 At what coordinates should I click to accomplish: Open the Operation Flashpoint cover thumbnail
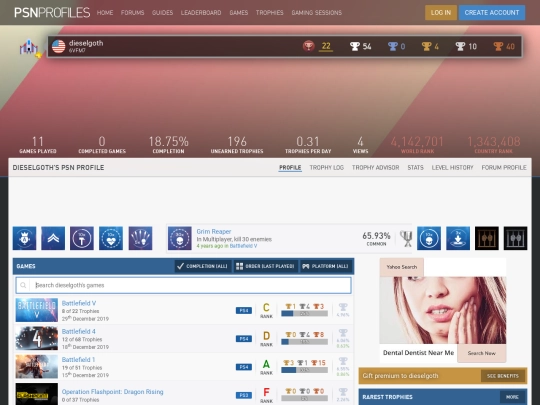tap(37, 394)
